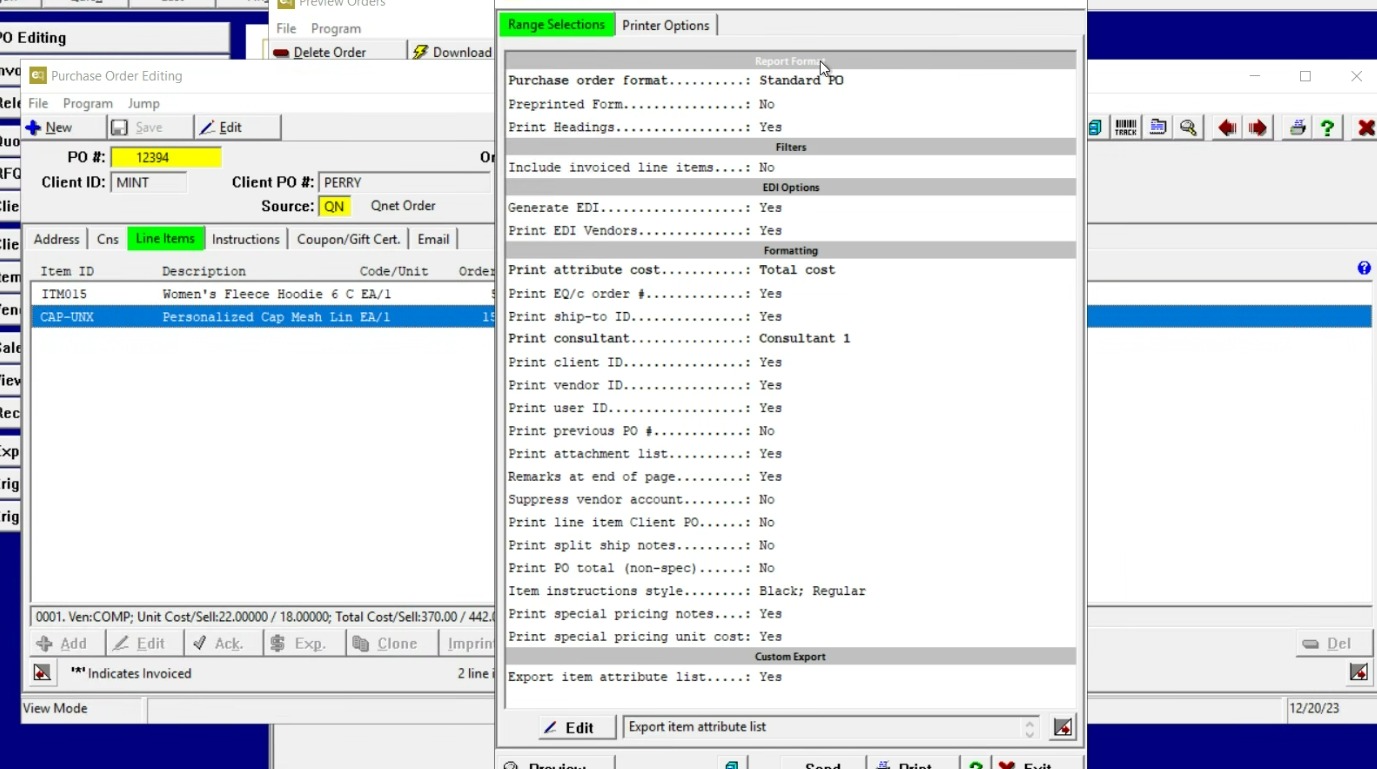Select the Remarks at end of page row
This screenshot has width=1377, height=769.
click(x=790, y=476)
